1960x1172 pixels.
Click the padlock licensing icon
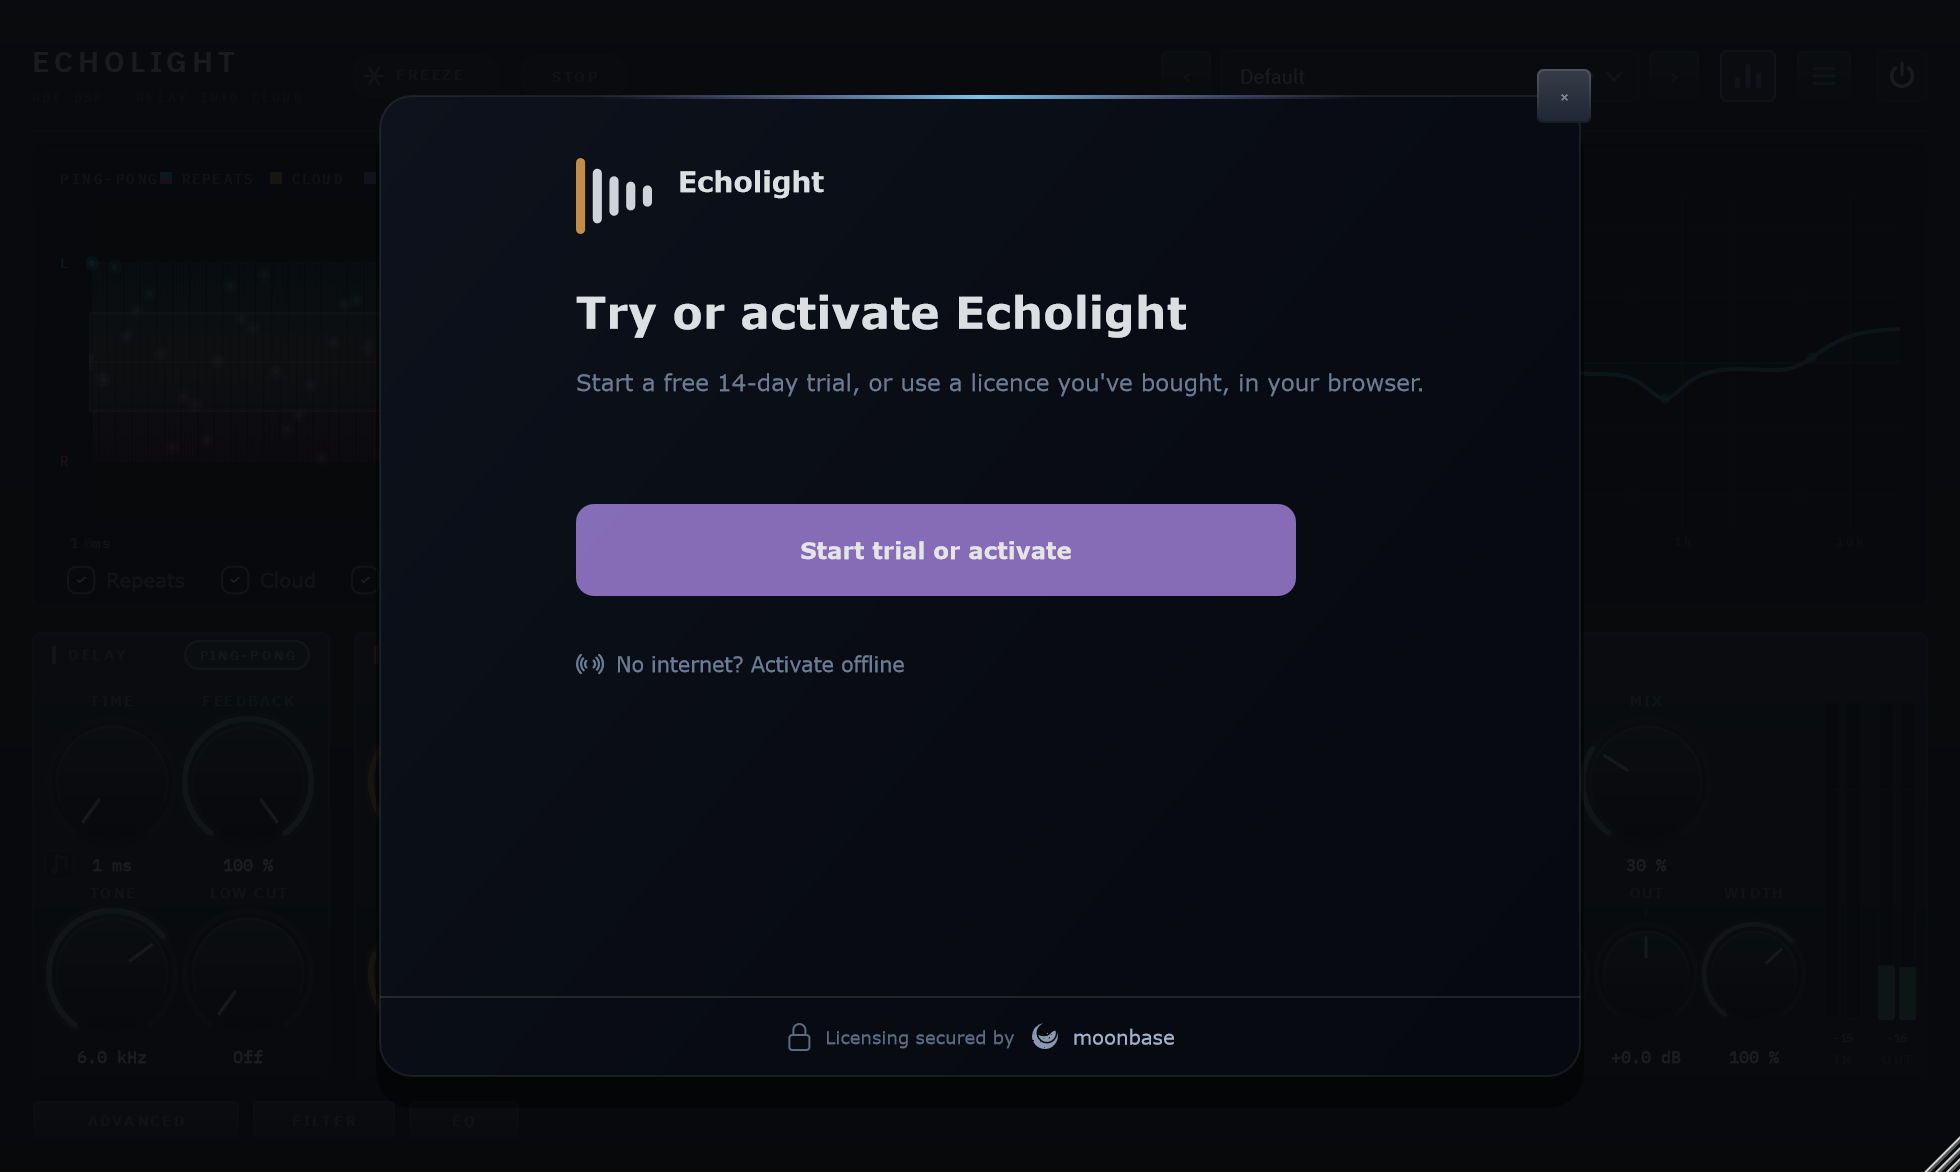tap(799, 1037)
